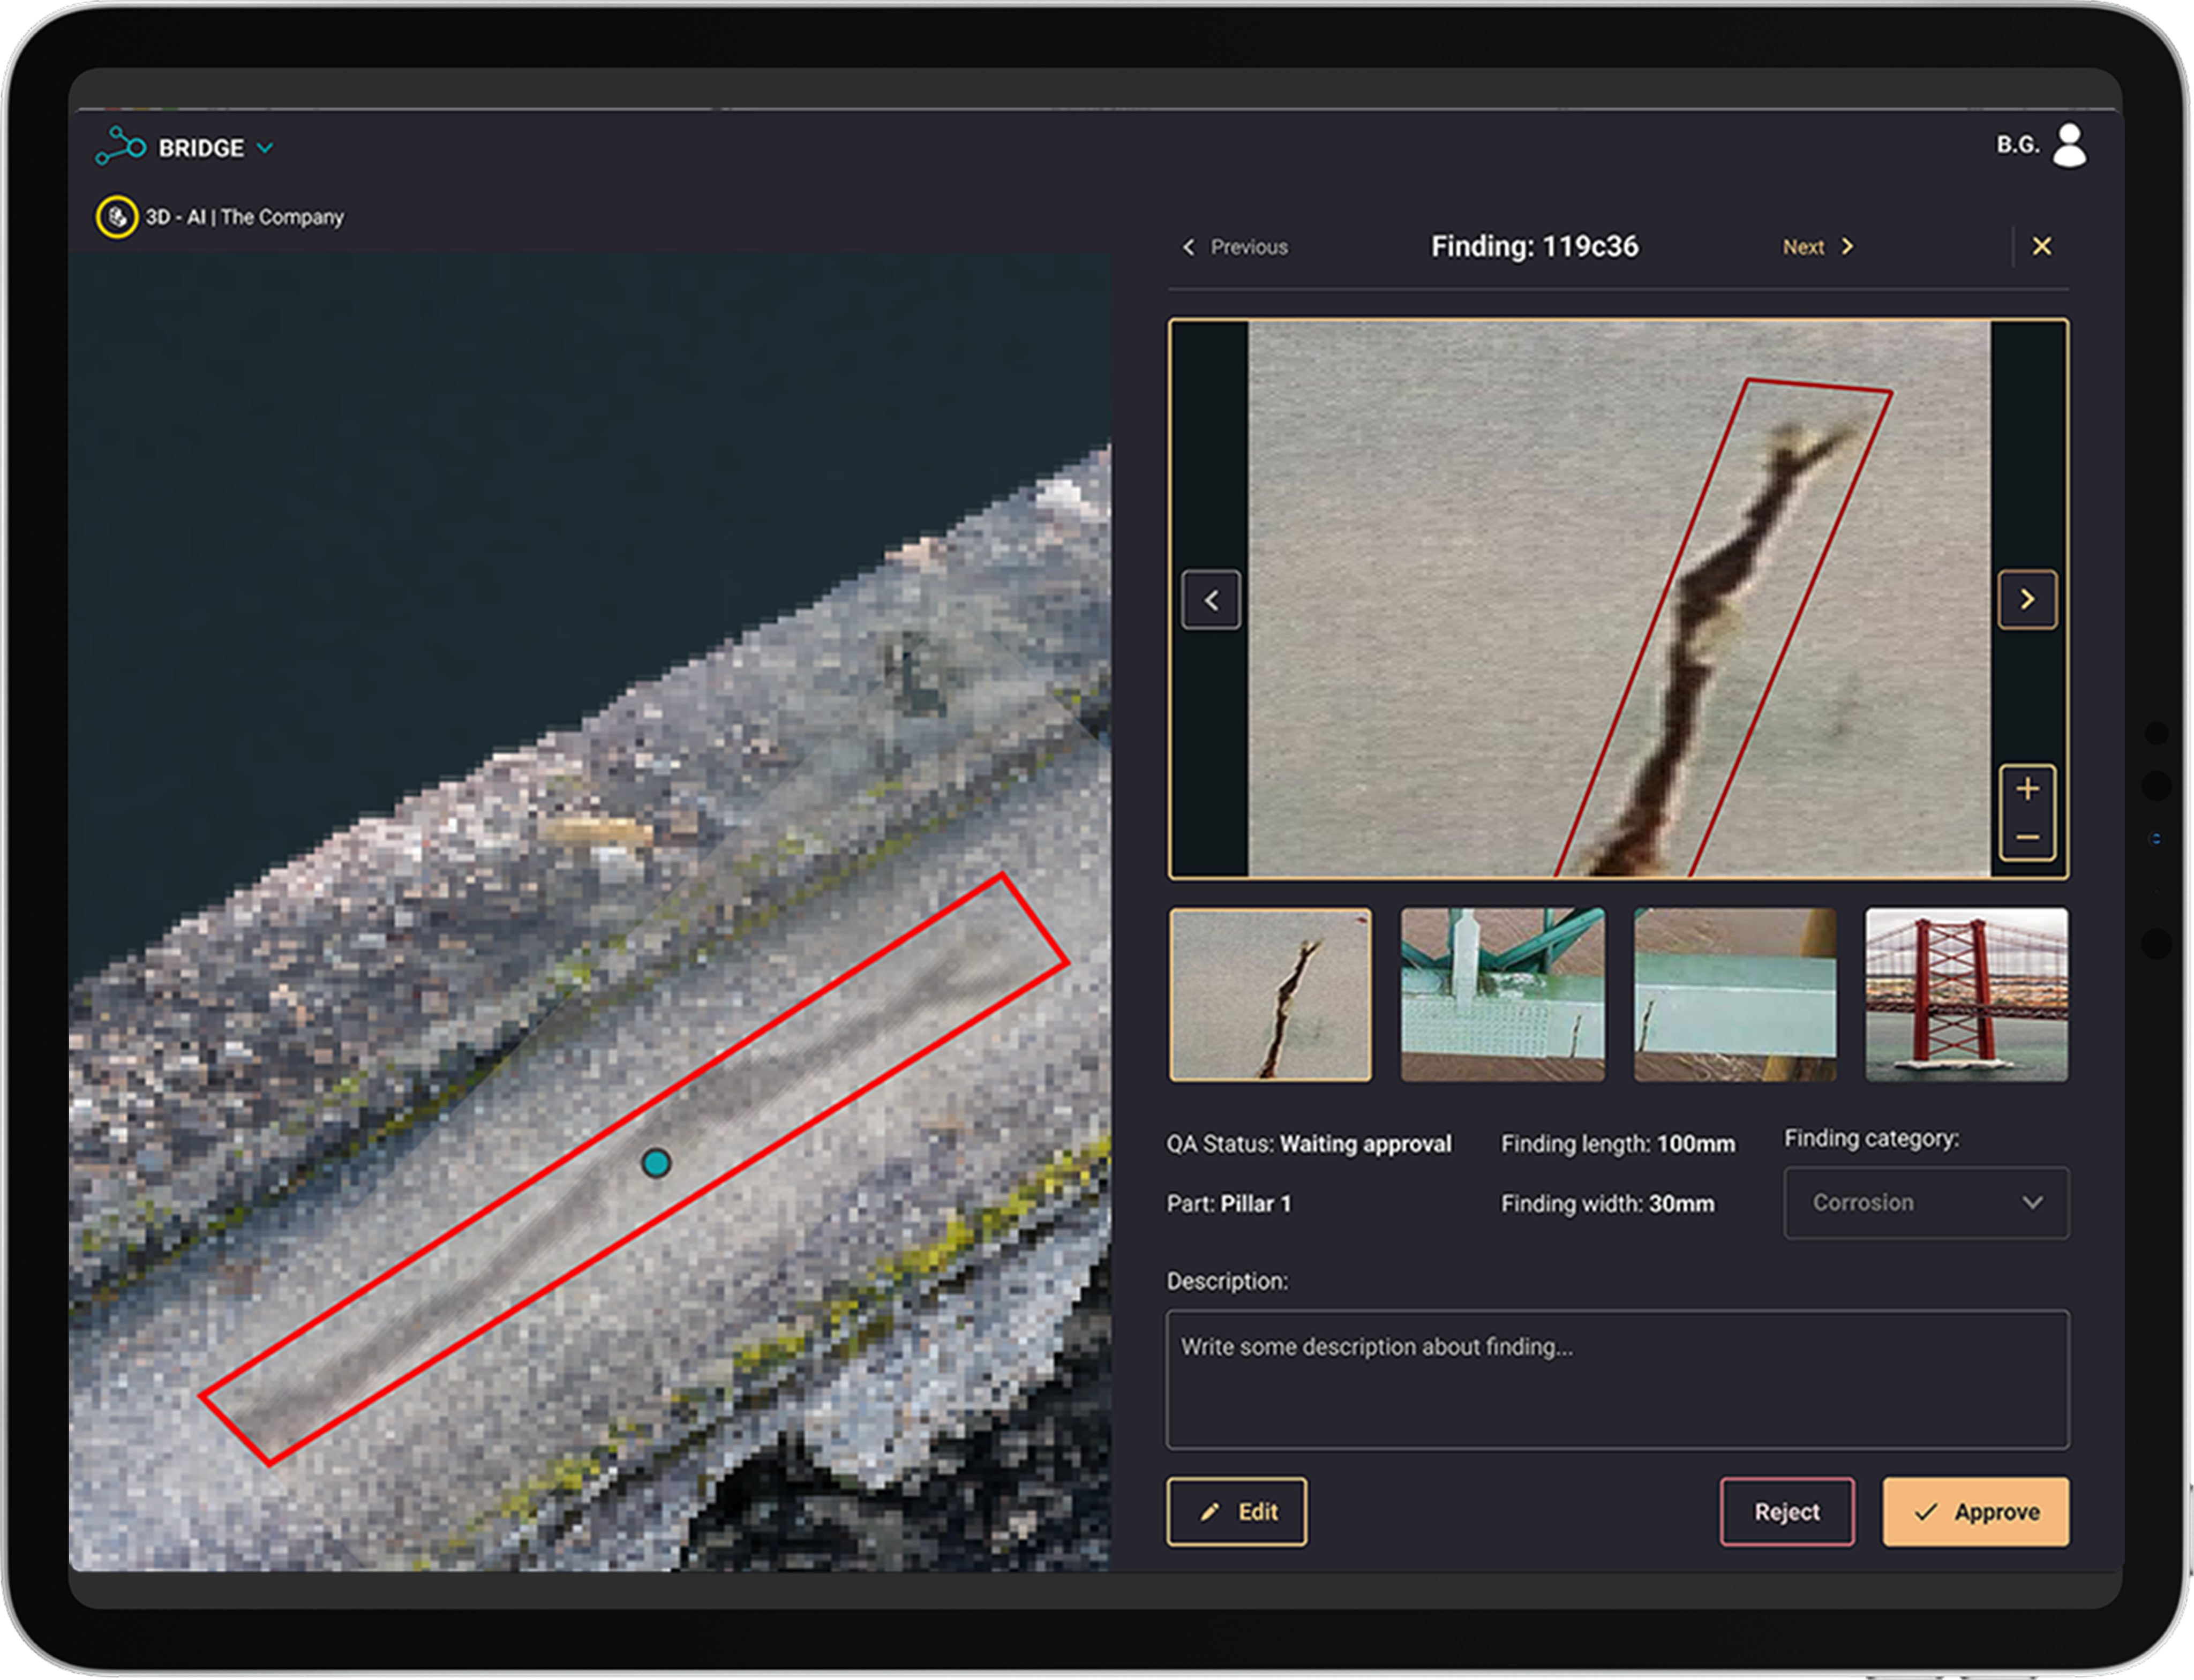Open the B.G. user profile icon
The width and height of the screenshot is (2194, 1680).
2069,146
